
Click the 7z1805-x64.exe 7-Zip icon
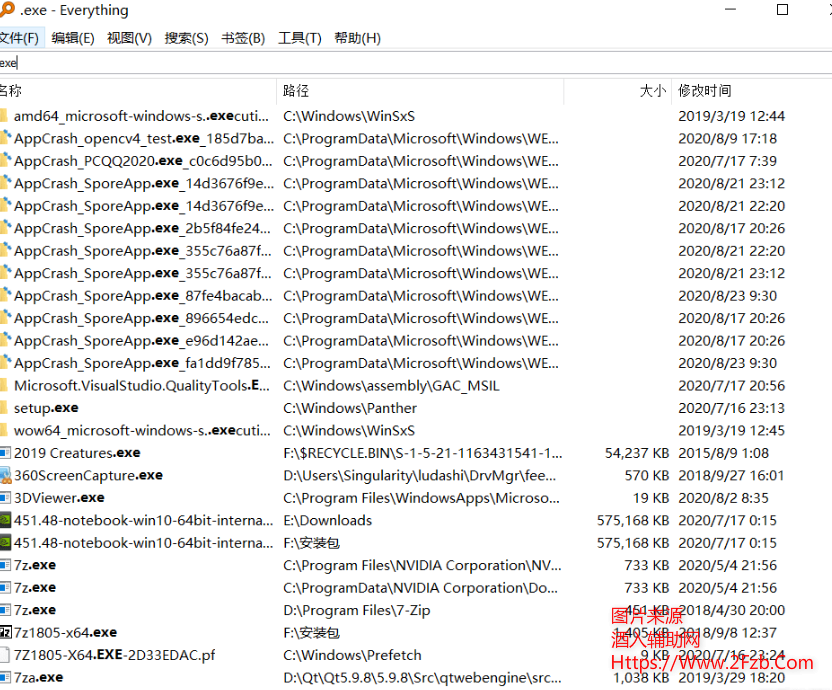(x=5, y=633)
